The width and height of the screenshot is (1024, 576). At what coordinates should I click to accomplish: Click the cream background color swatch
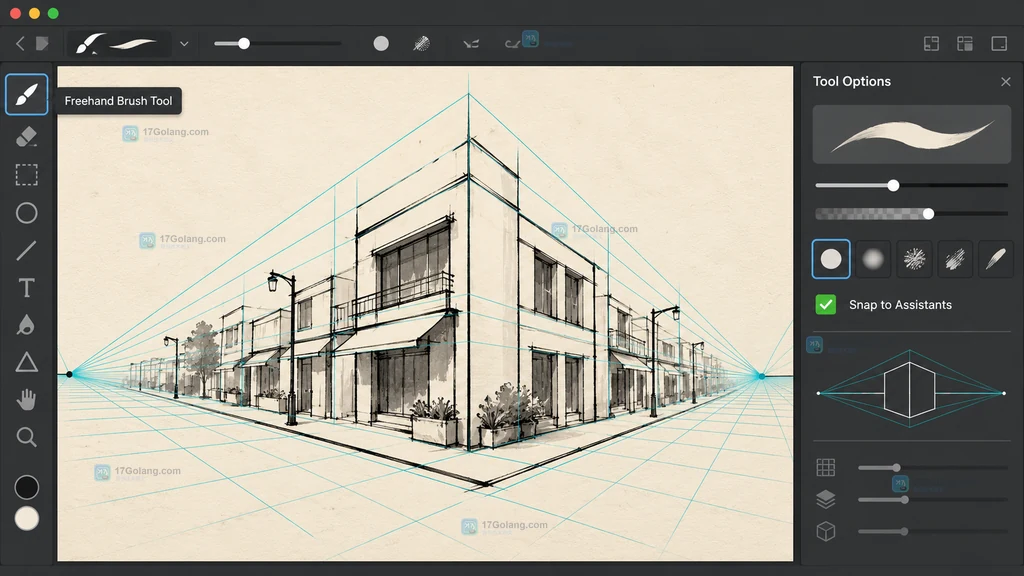pos(27,519)
